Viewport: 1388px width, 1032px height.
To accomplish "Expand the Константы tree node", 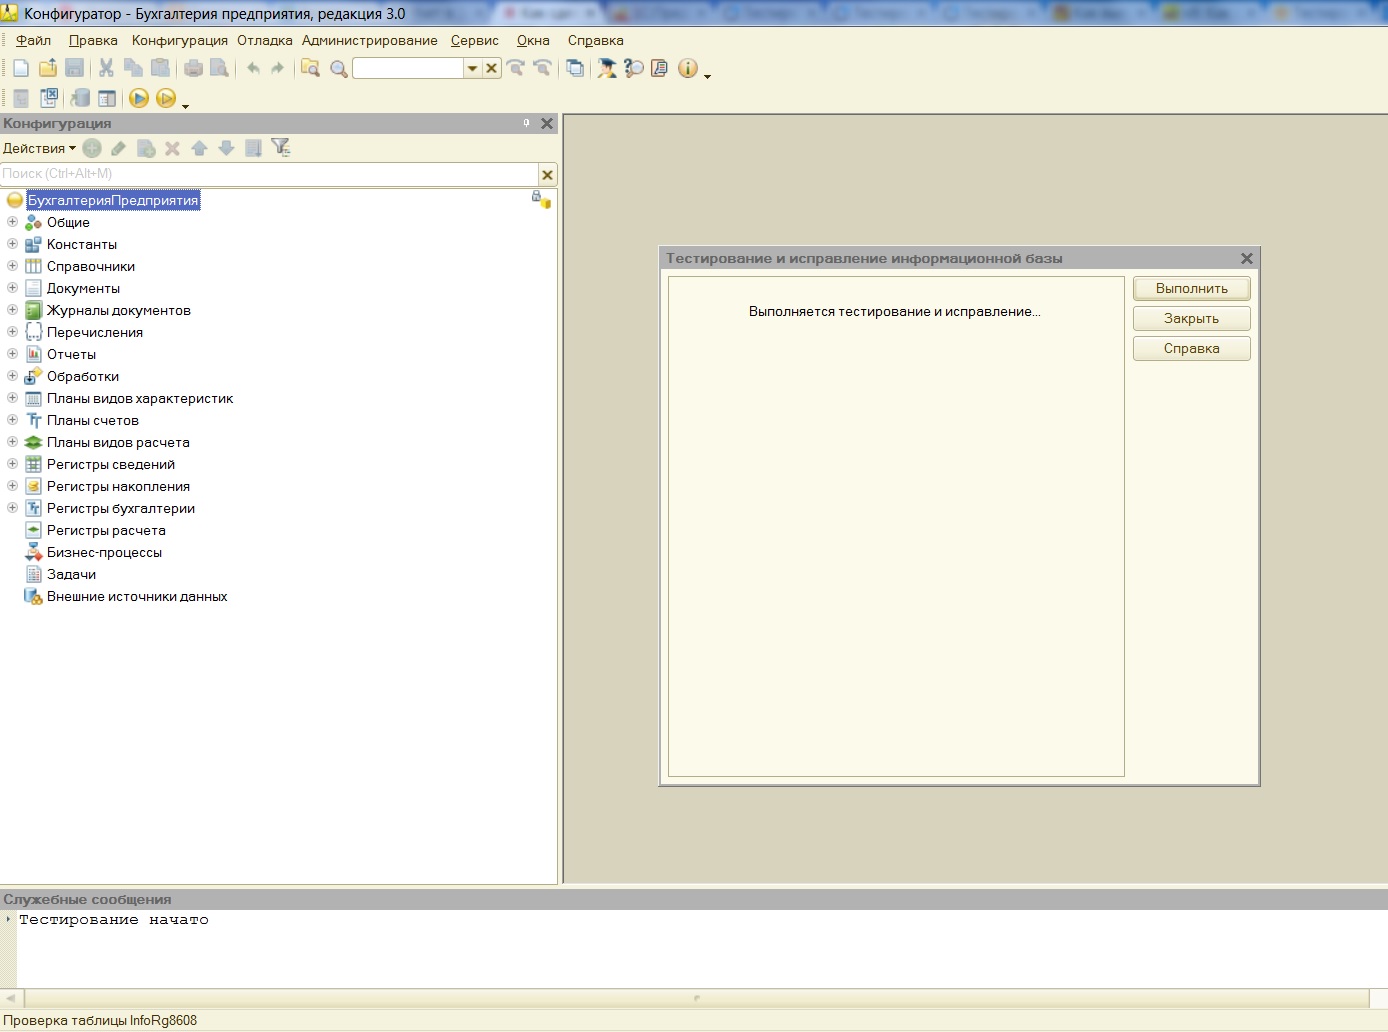I will [x=12, y=244].
